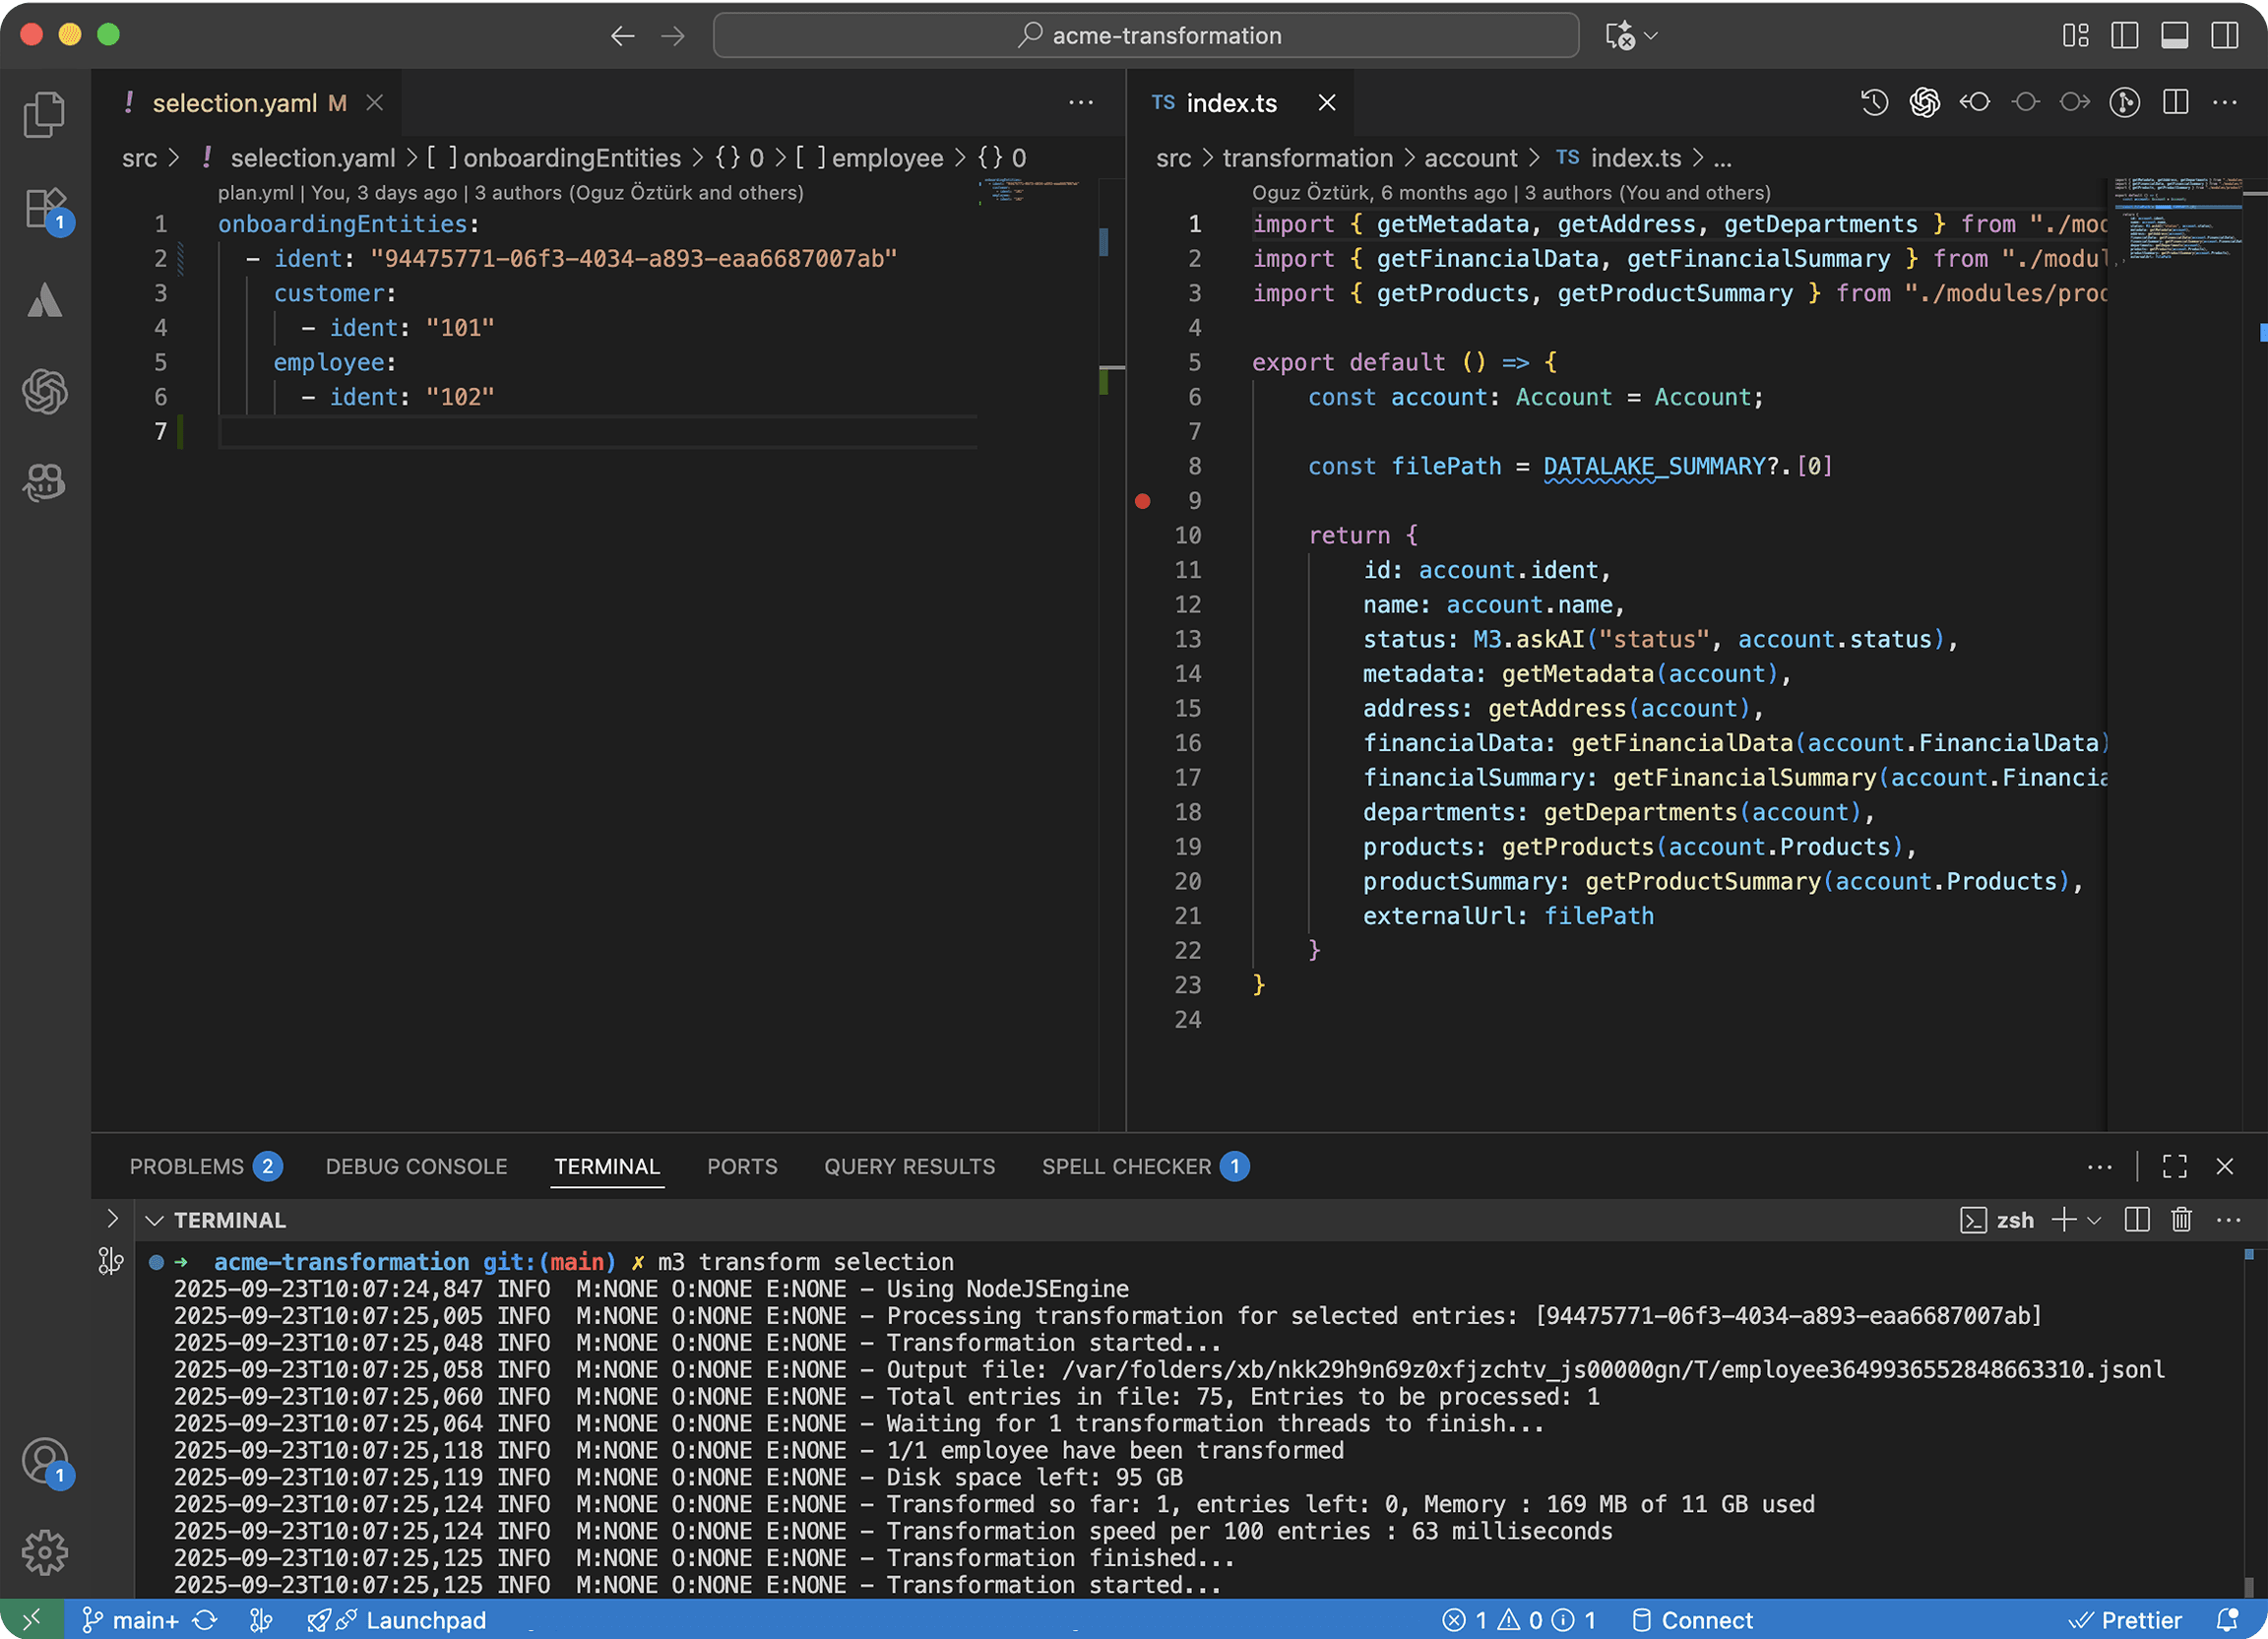Click the main+ git branch button
The width and height of the screenshot is (2268, 1639).
[x=131, y=1620]
